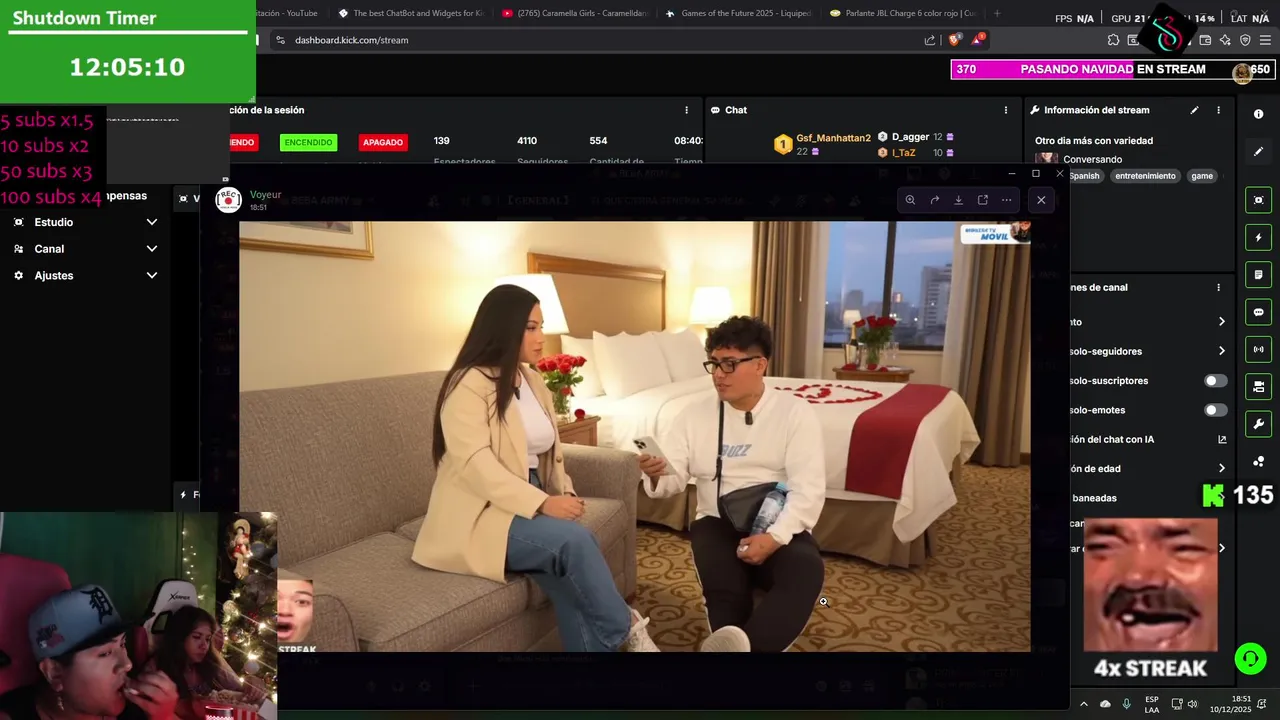This screenshot has height=720, width=1280.
Task: Open the Brave shields icon
Action: coord(954,40)
